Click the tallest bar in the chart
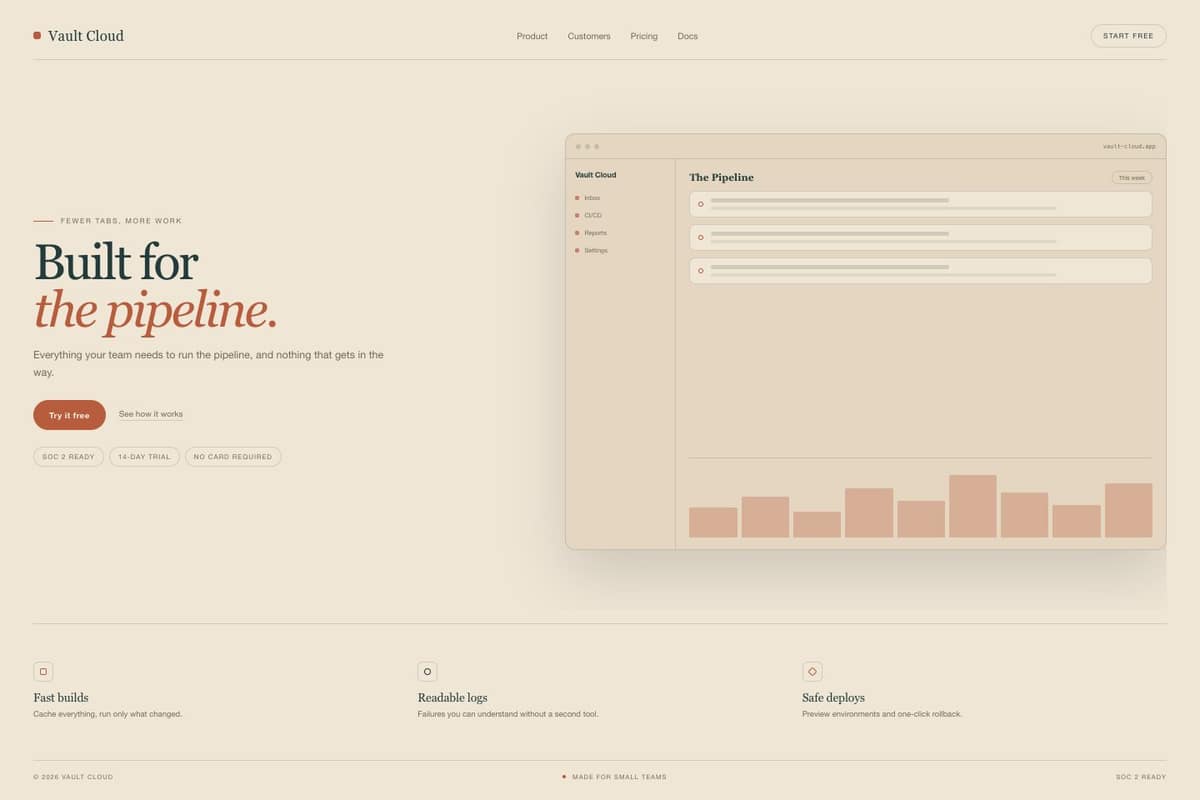 (x=973, y=506)
